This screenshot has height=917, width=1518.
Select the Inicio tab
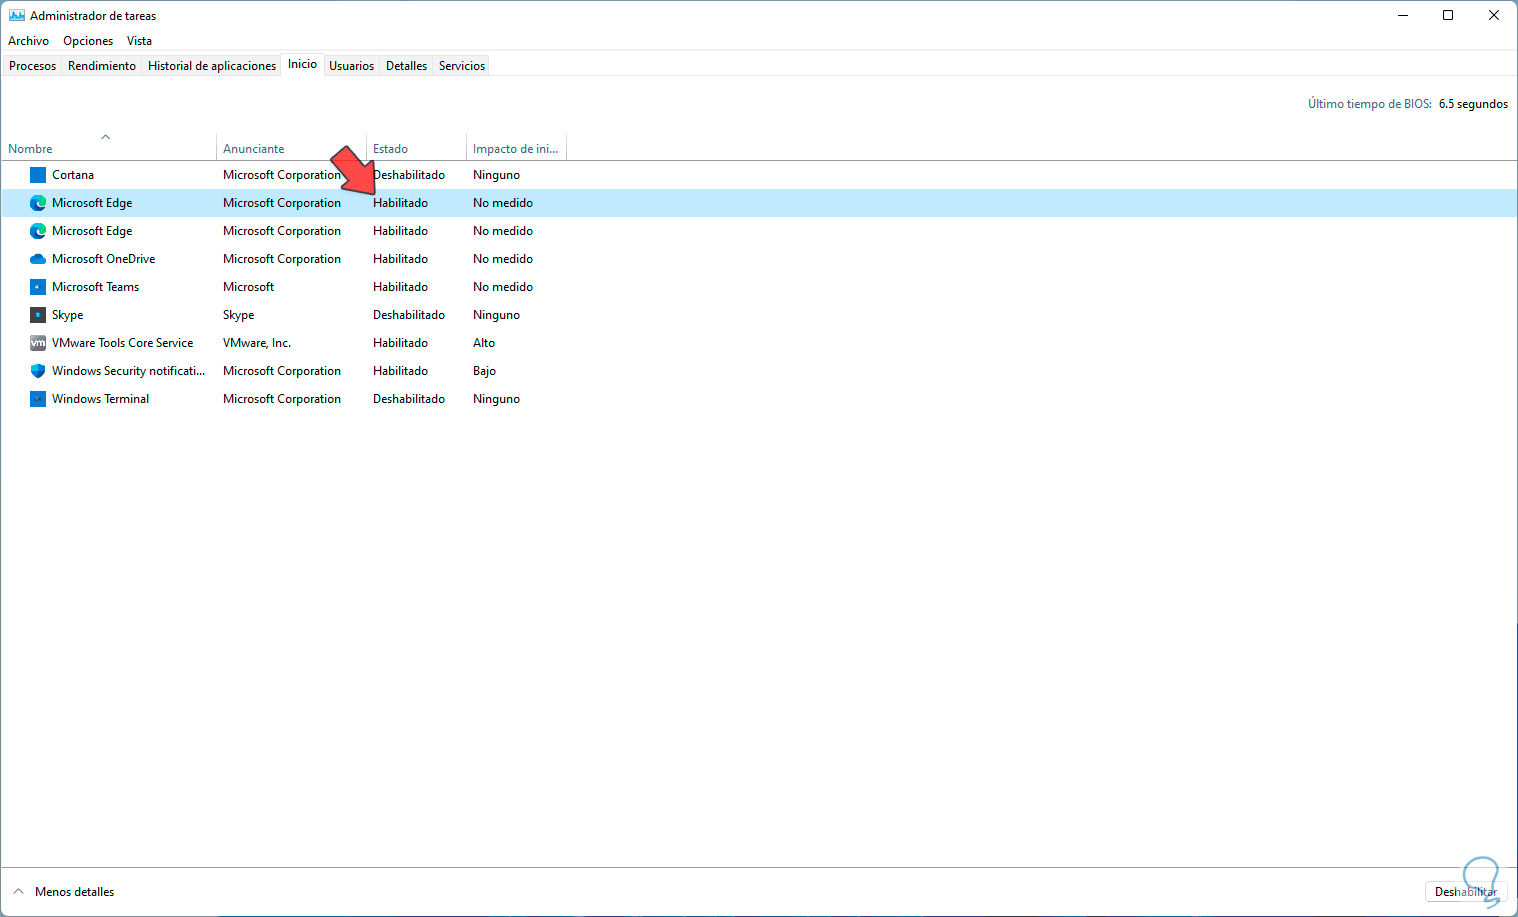[303, 64]
